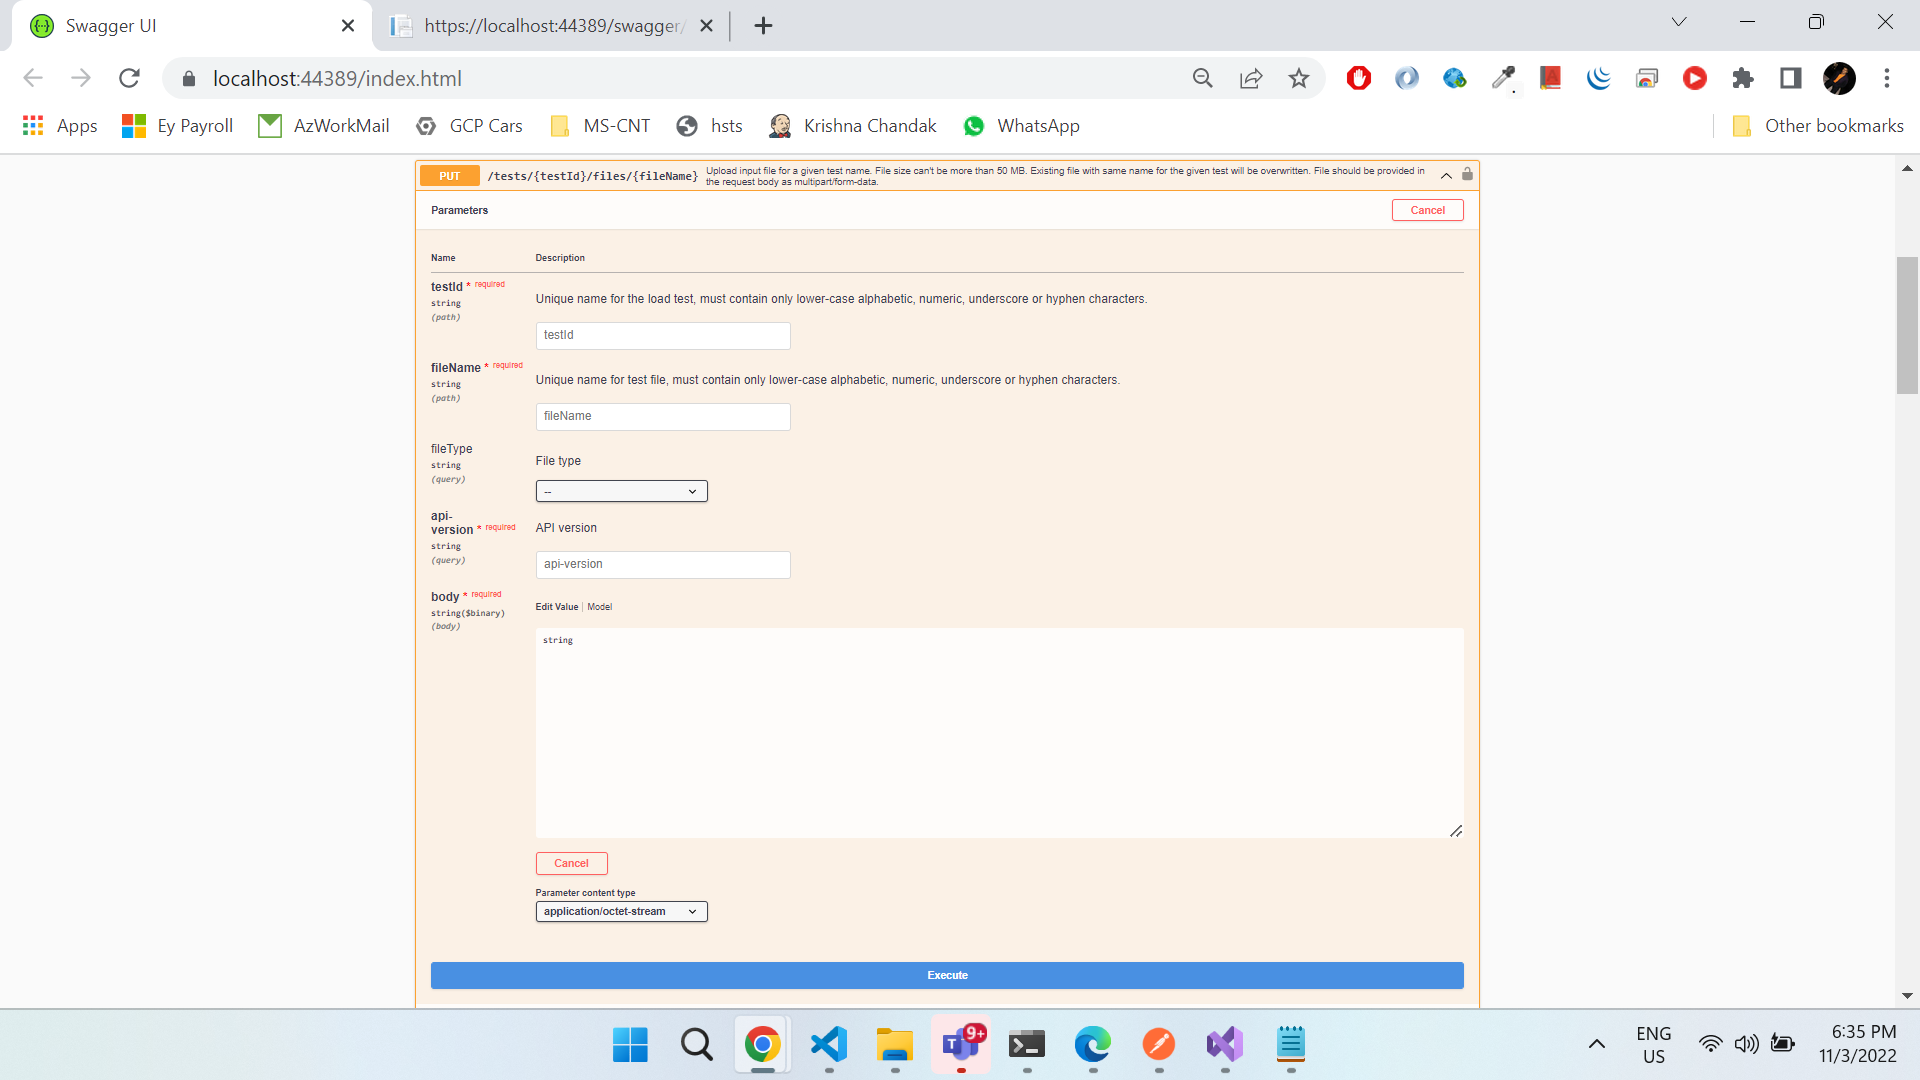This screenshot has width=1920, height=1080.
Task: Switch to the localhost swagger JSON tab
Action: (x=551, y=26)
